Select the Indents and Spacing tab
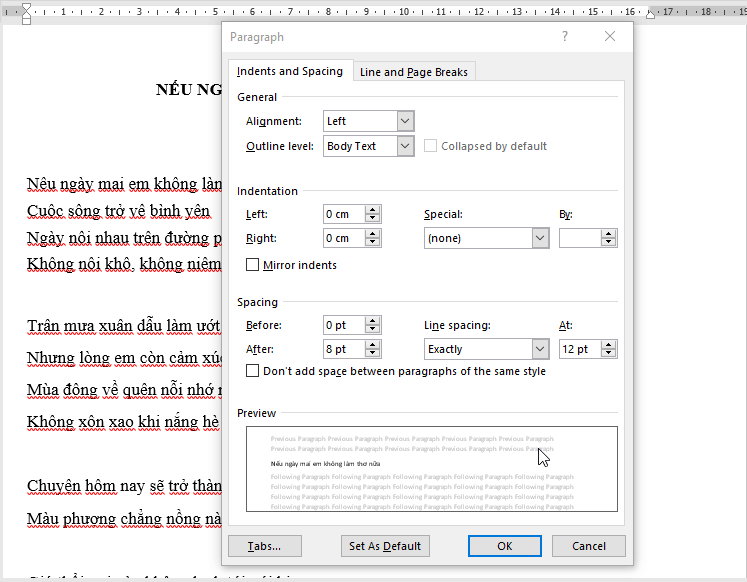Screen dimensions: 747x582 (290, 71)
